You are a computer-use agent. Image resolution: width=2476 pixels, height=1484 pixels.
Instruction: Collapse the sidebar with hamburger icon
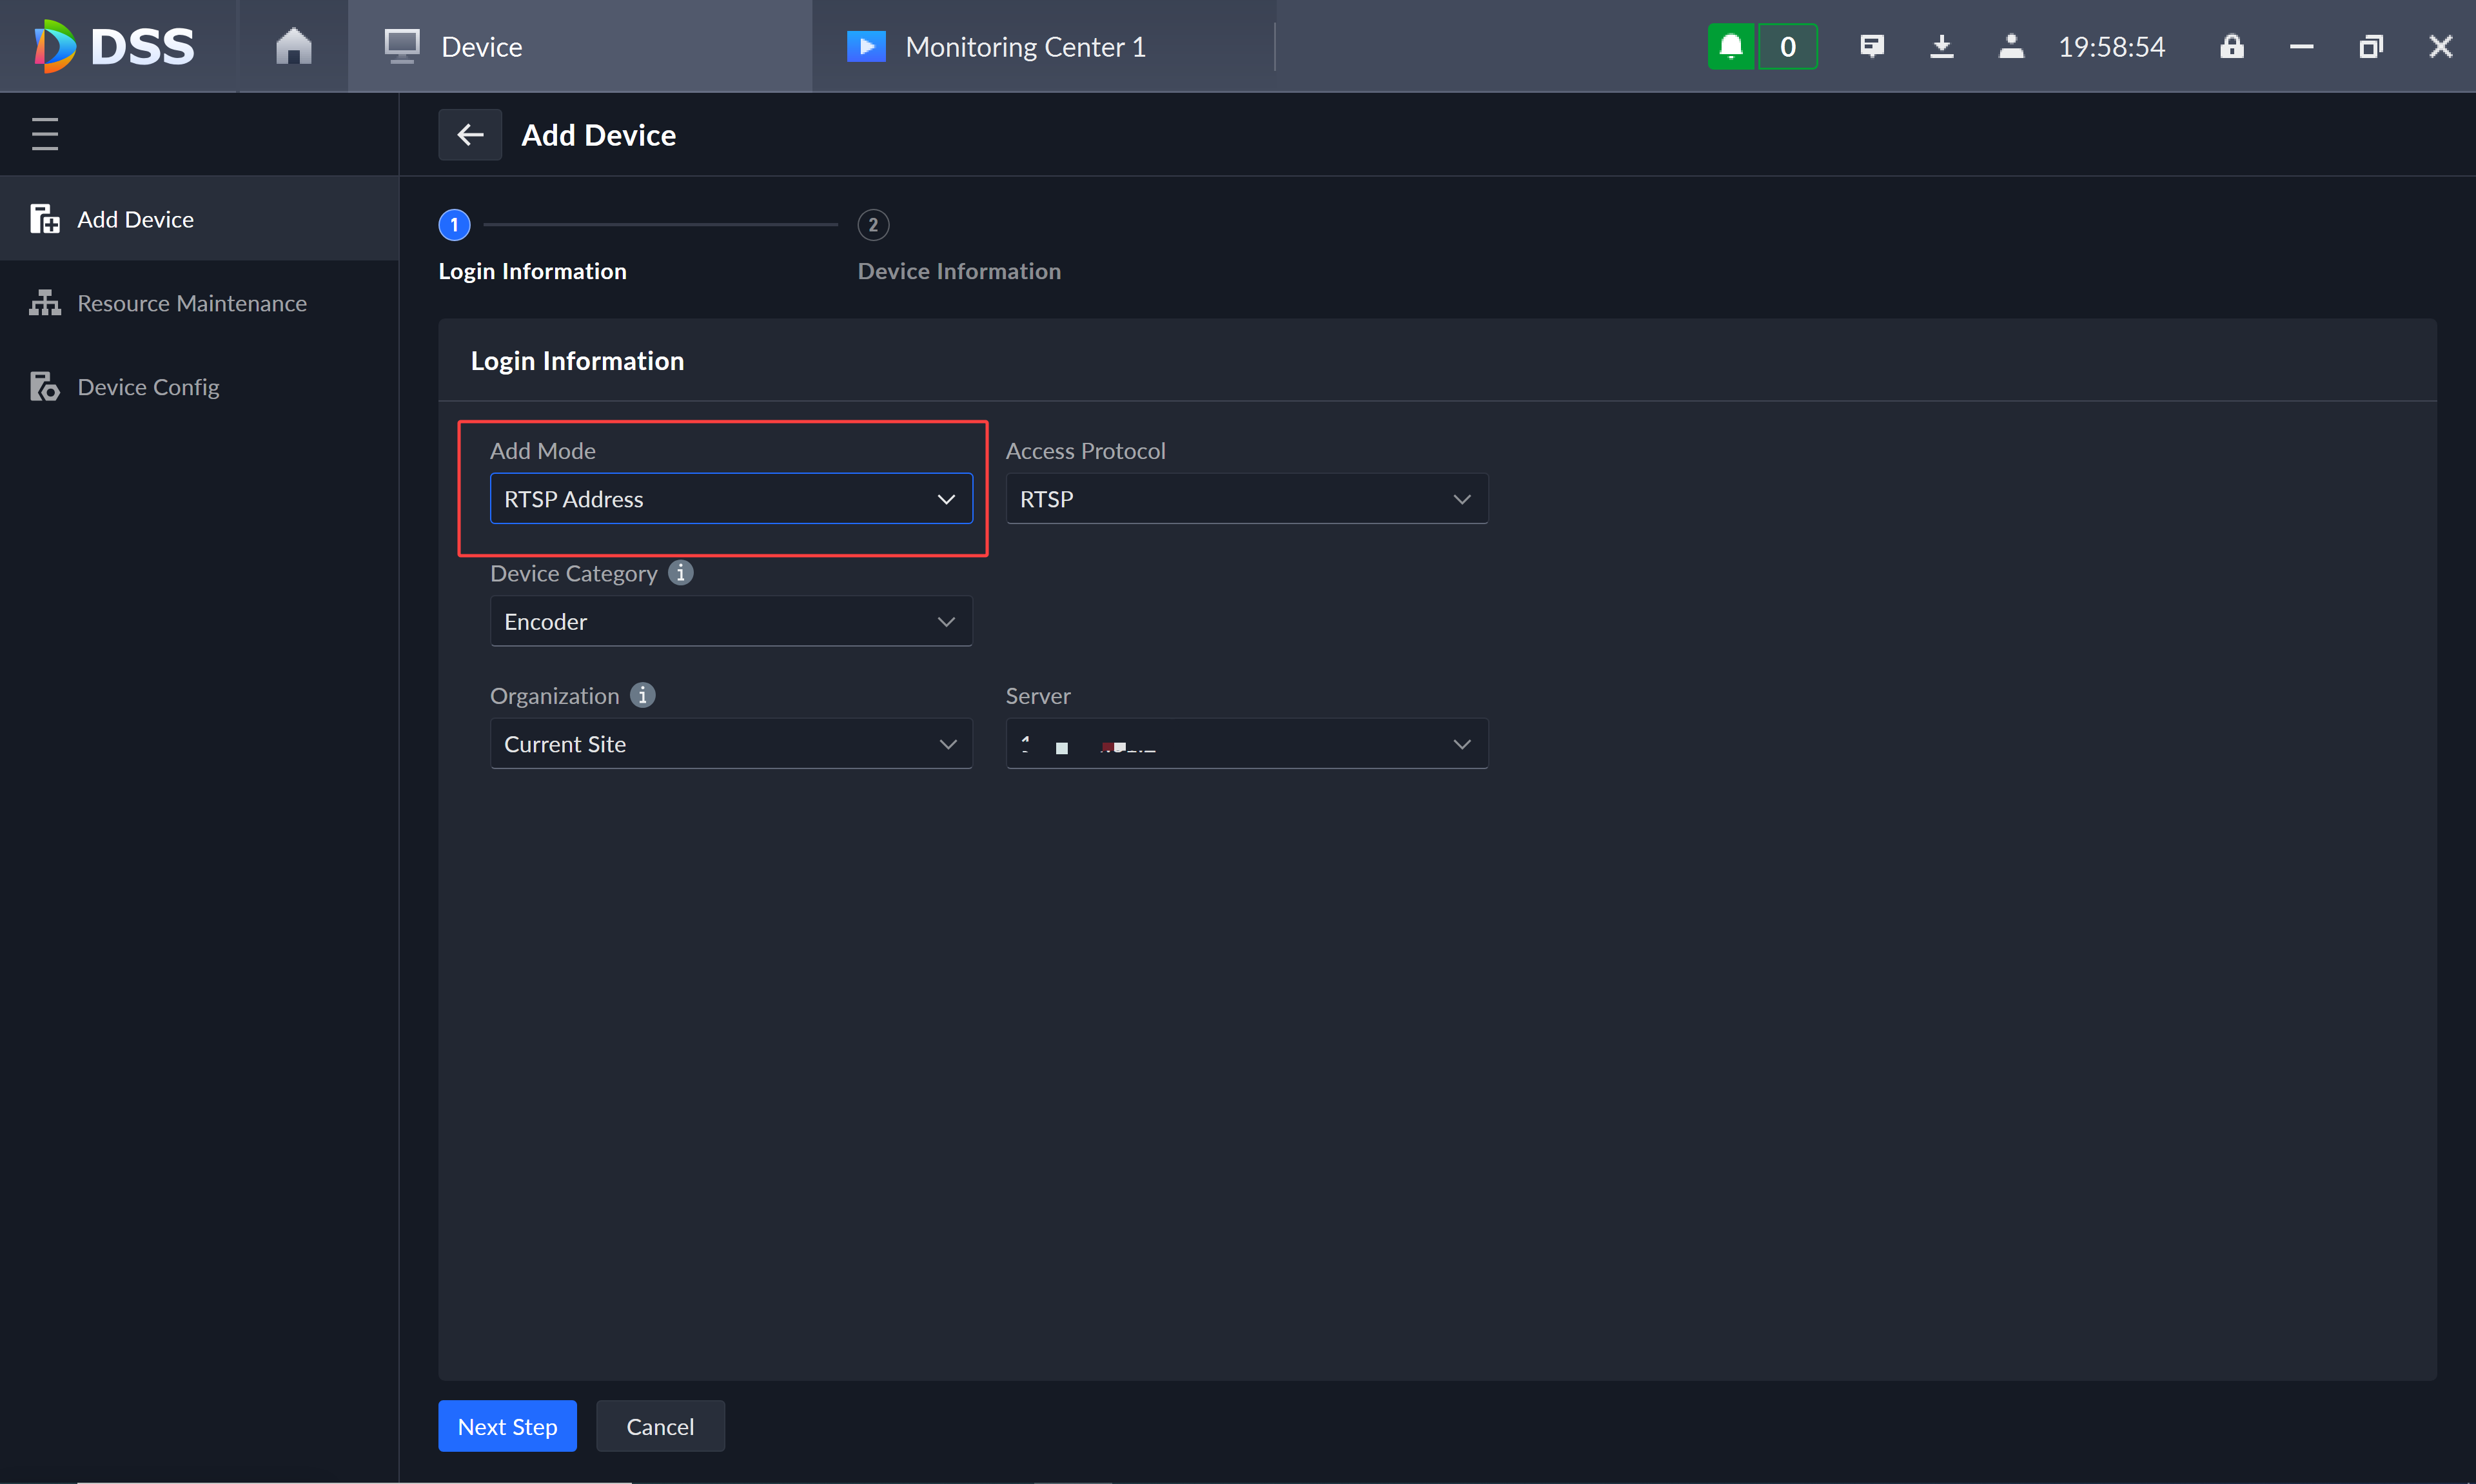[45, 134]
